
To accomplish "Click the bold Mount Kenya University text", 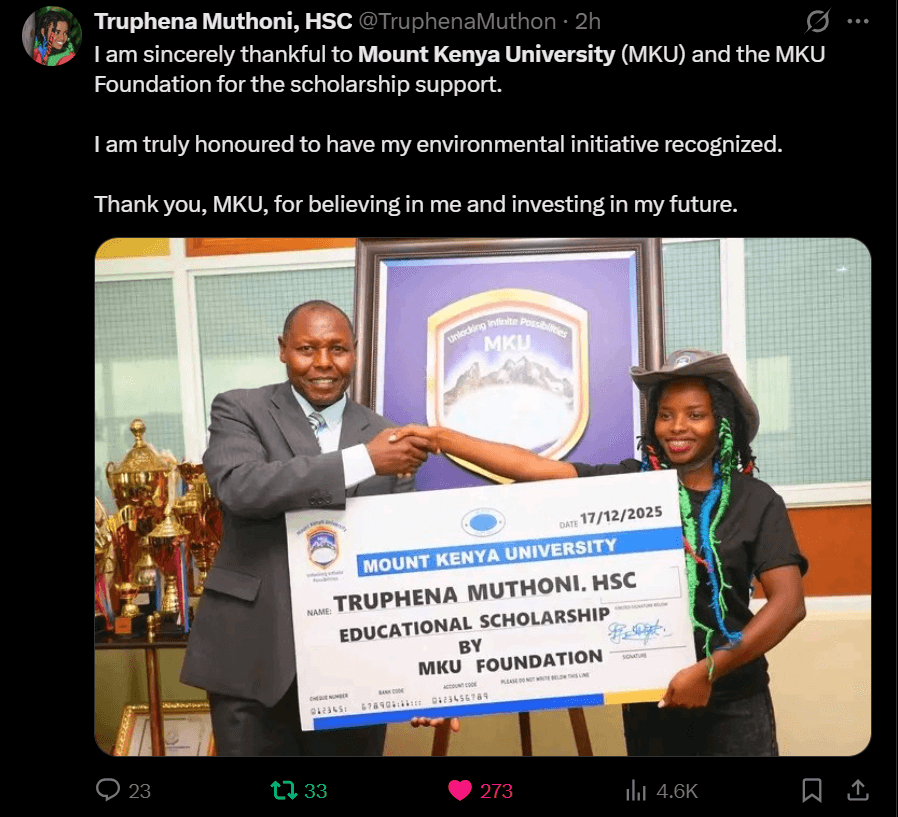I will [x=486, y=54].
